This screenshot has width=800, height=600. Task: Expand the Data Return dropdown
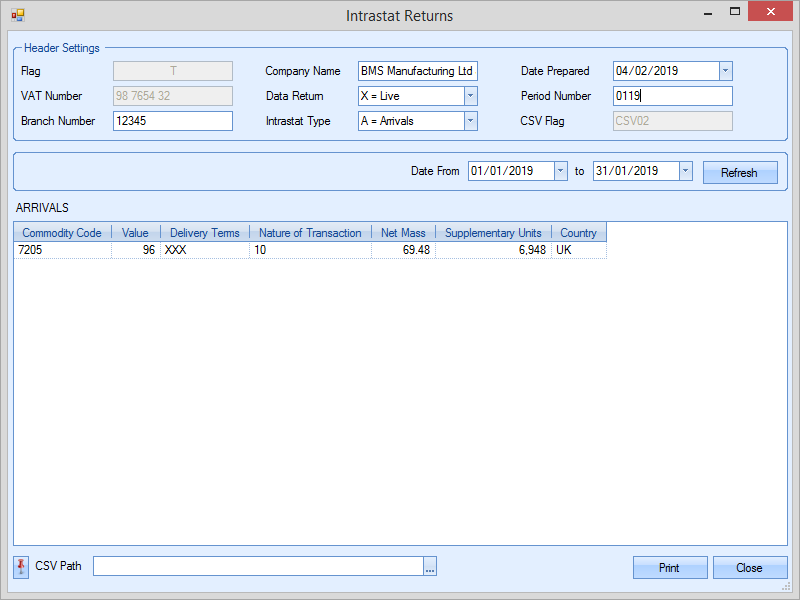point(470,96)
